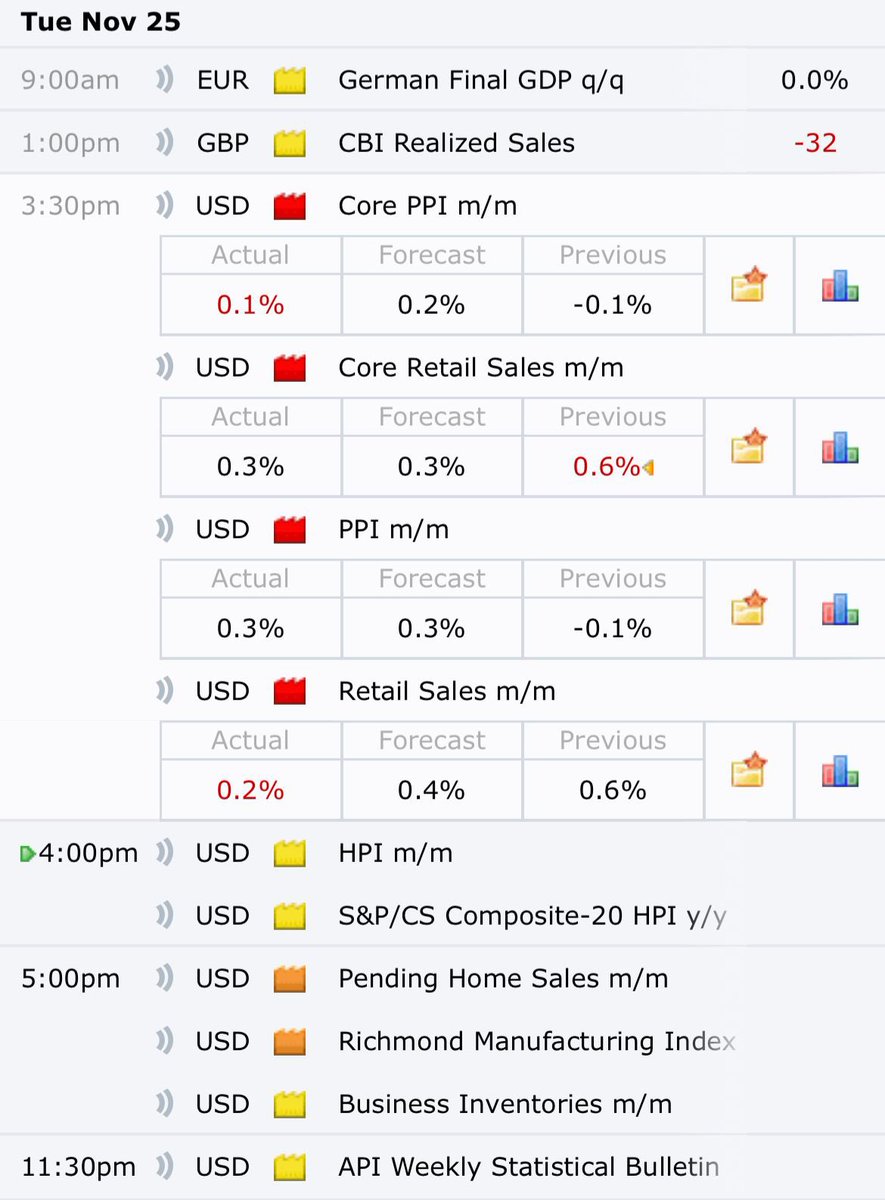
Task: Toggle the sound alert for German Final GDP
Action: click(165, 80)
